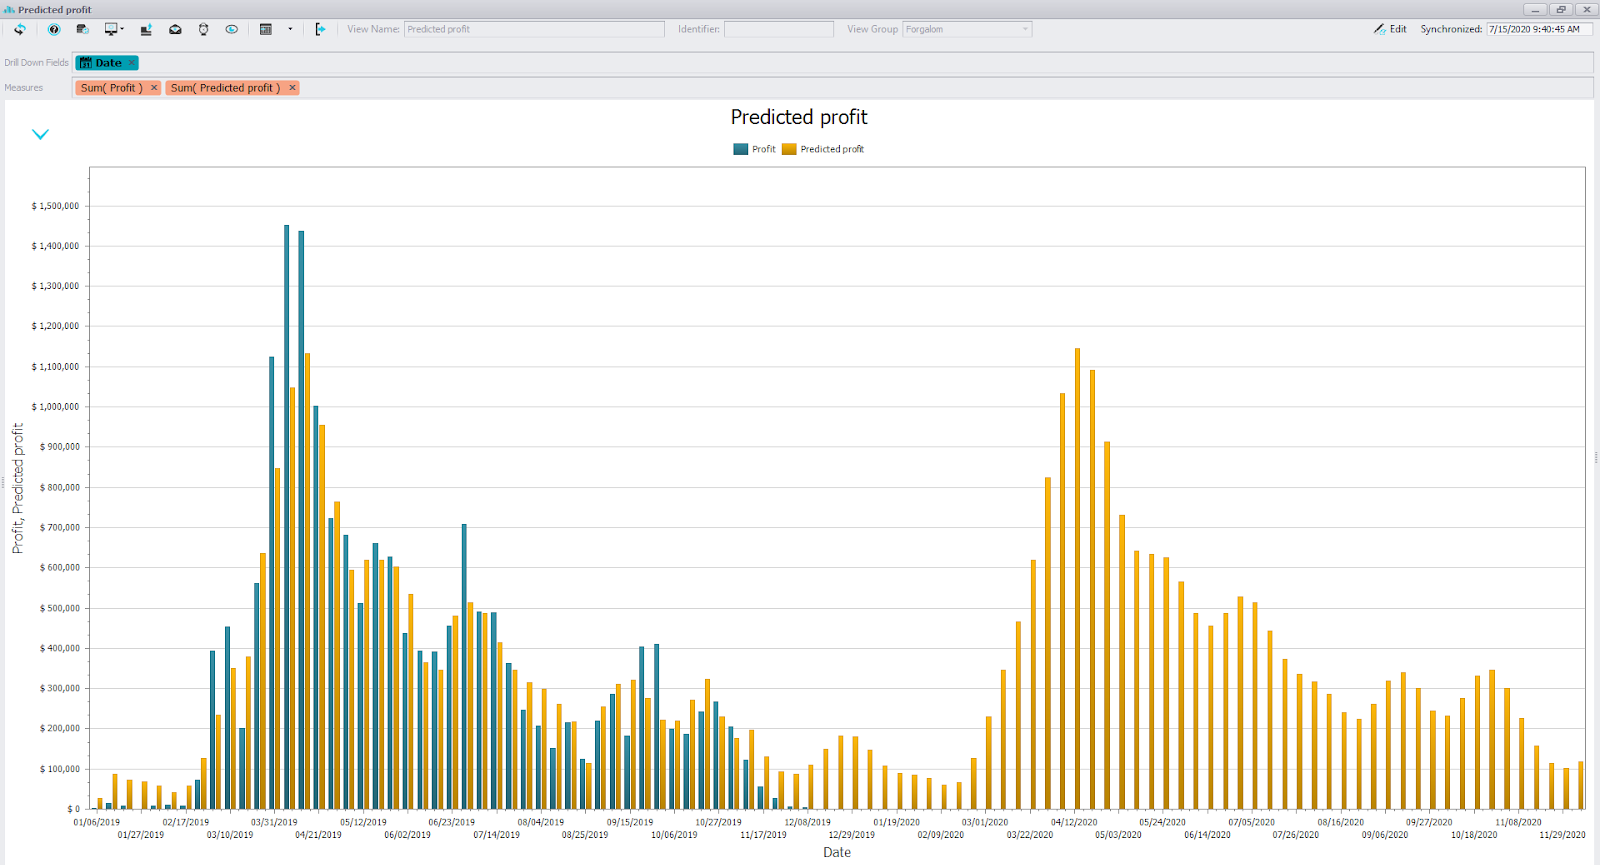Focus the View Name input field

pyautogui.click(x=534, y=29)
